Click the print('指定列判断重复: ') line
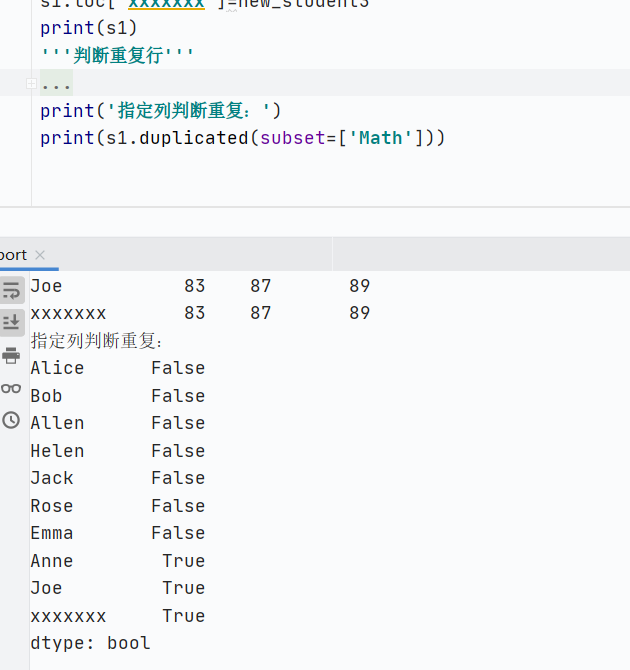This screenshot has height=670, width=630. (161, 111)
